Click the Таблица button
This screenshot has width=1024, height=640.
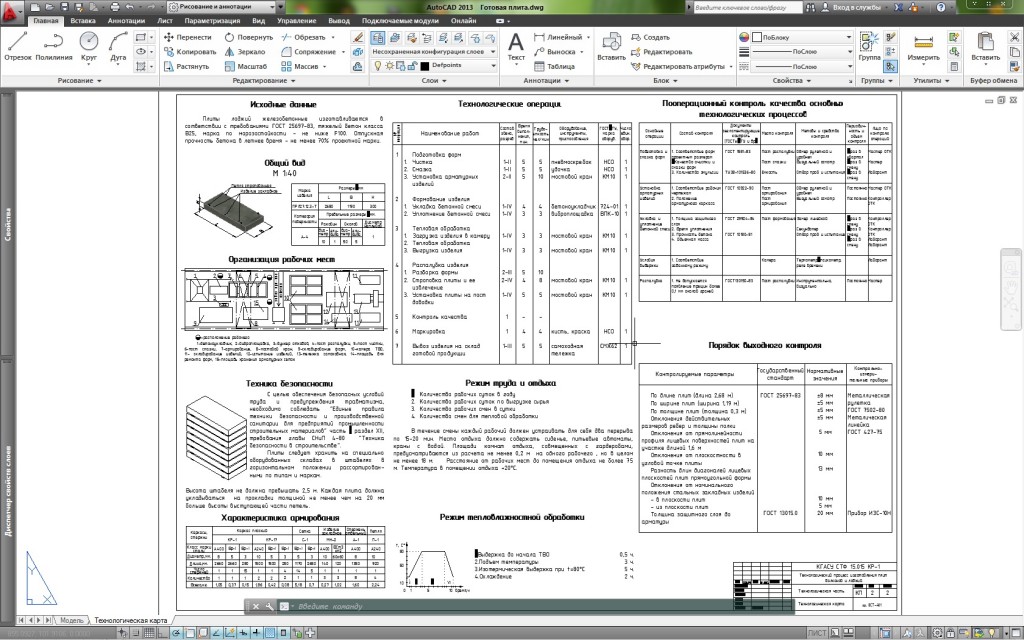coord(554,66)
